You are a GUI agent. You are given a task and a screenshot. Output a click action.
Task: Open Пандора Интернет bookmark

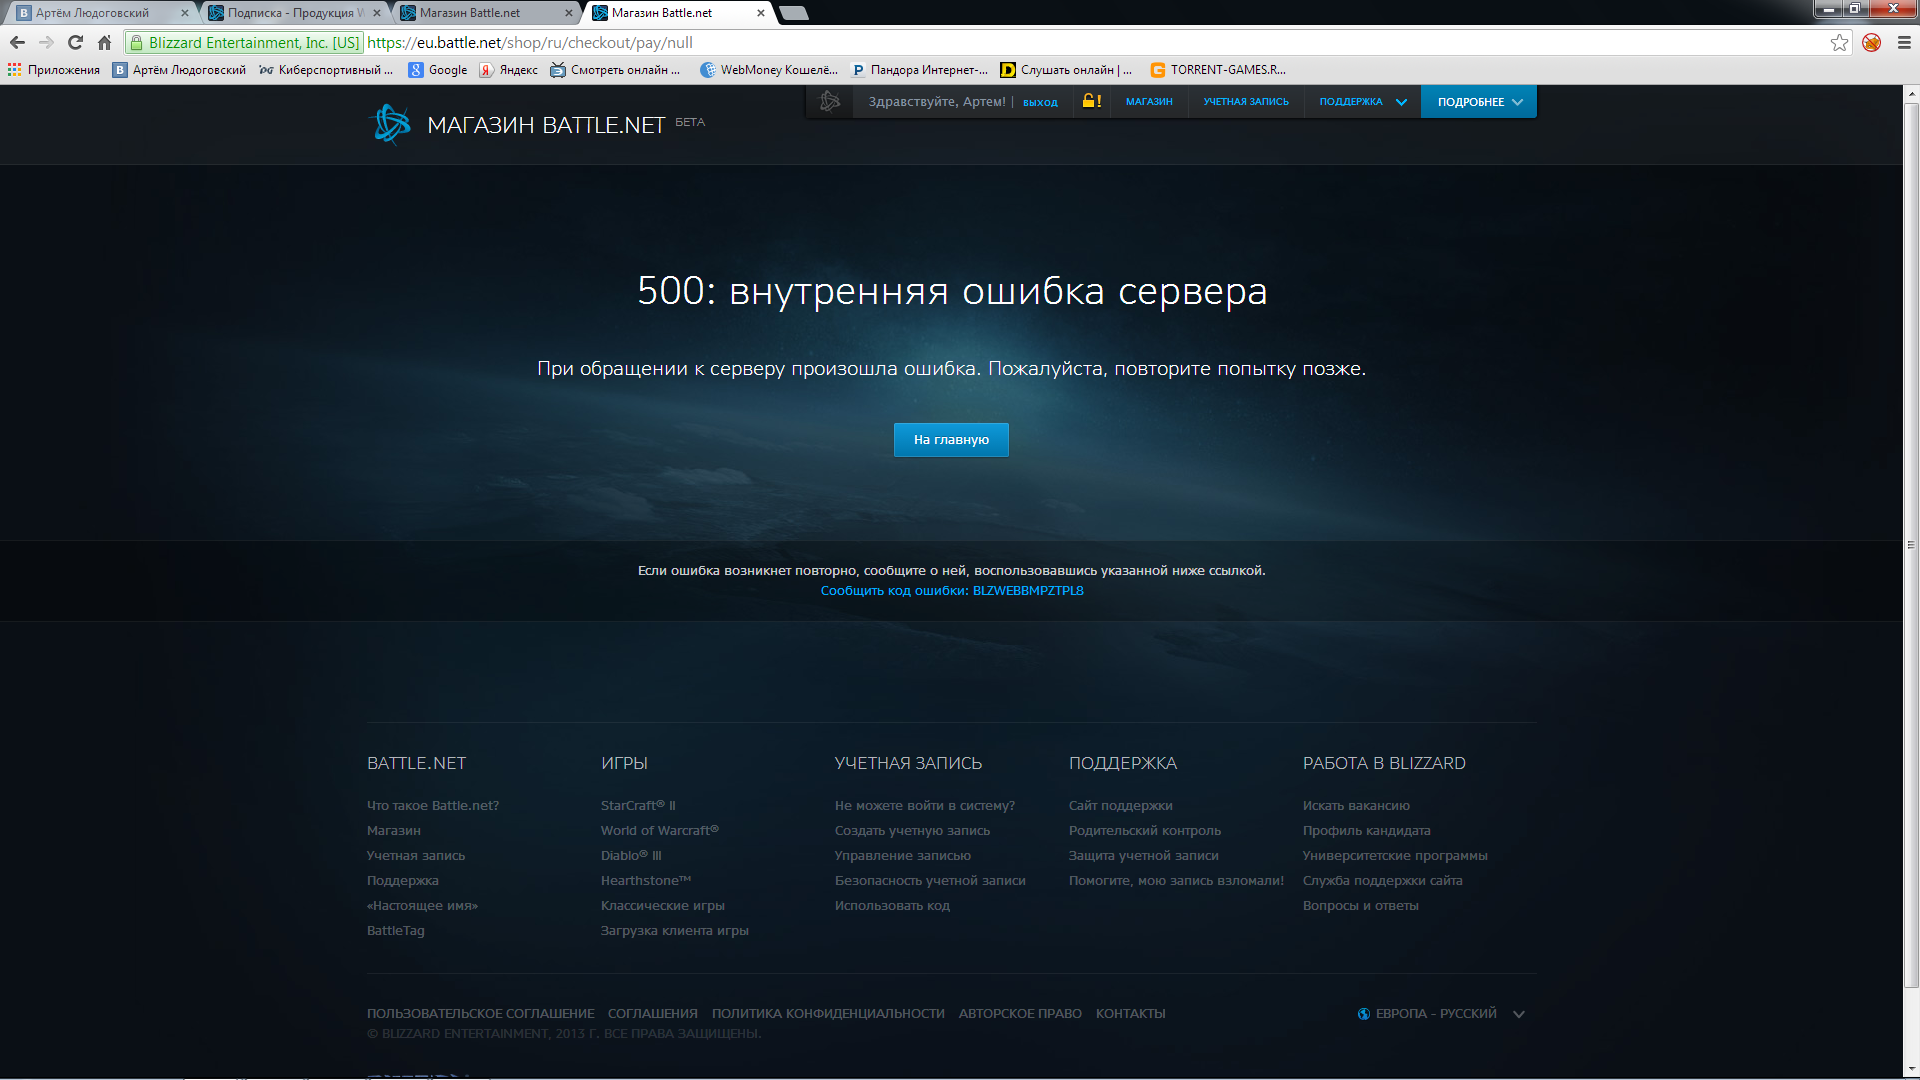click(919, 70)
